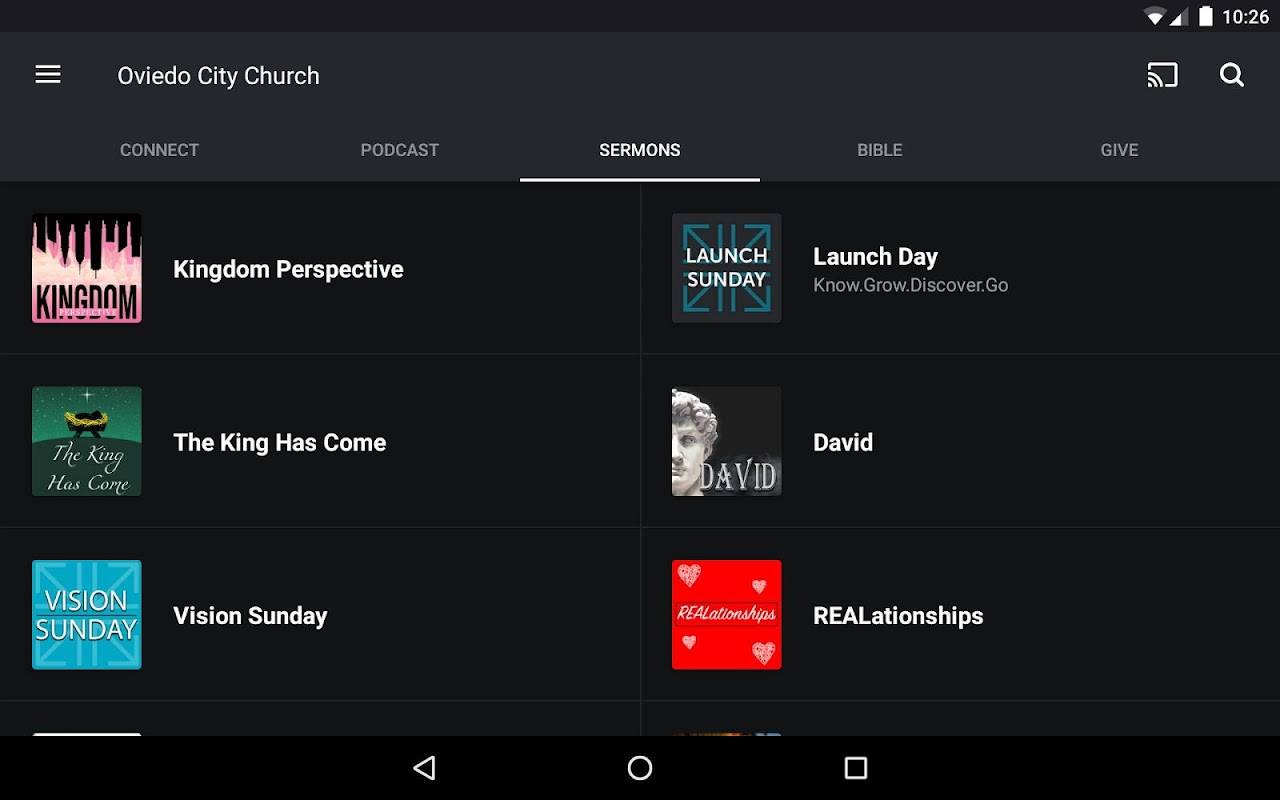Open the Vision Sunday series title
Viewport: 1280px width, 800px height.
[250, 616]
